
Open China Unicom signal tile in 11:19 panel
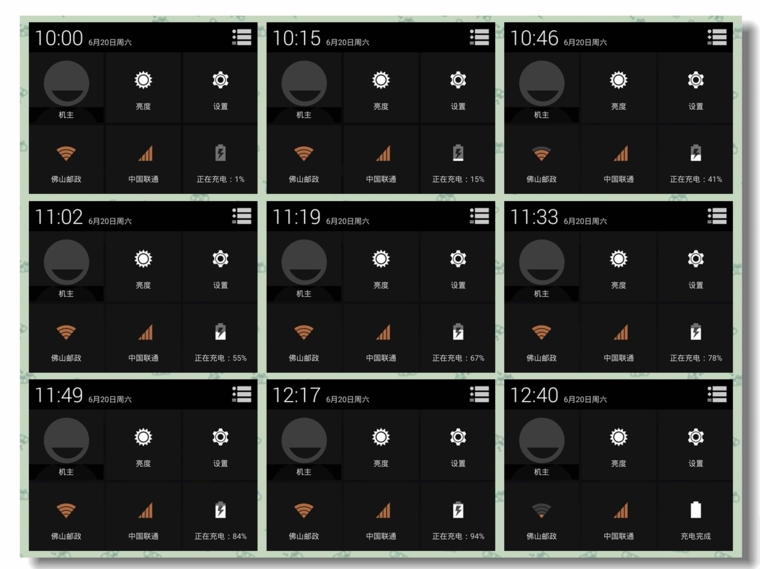381,338
